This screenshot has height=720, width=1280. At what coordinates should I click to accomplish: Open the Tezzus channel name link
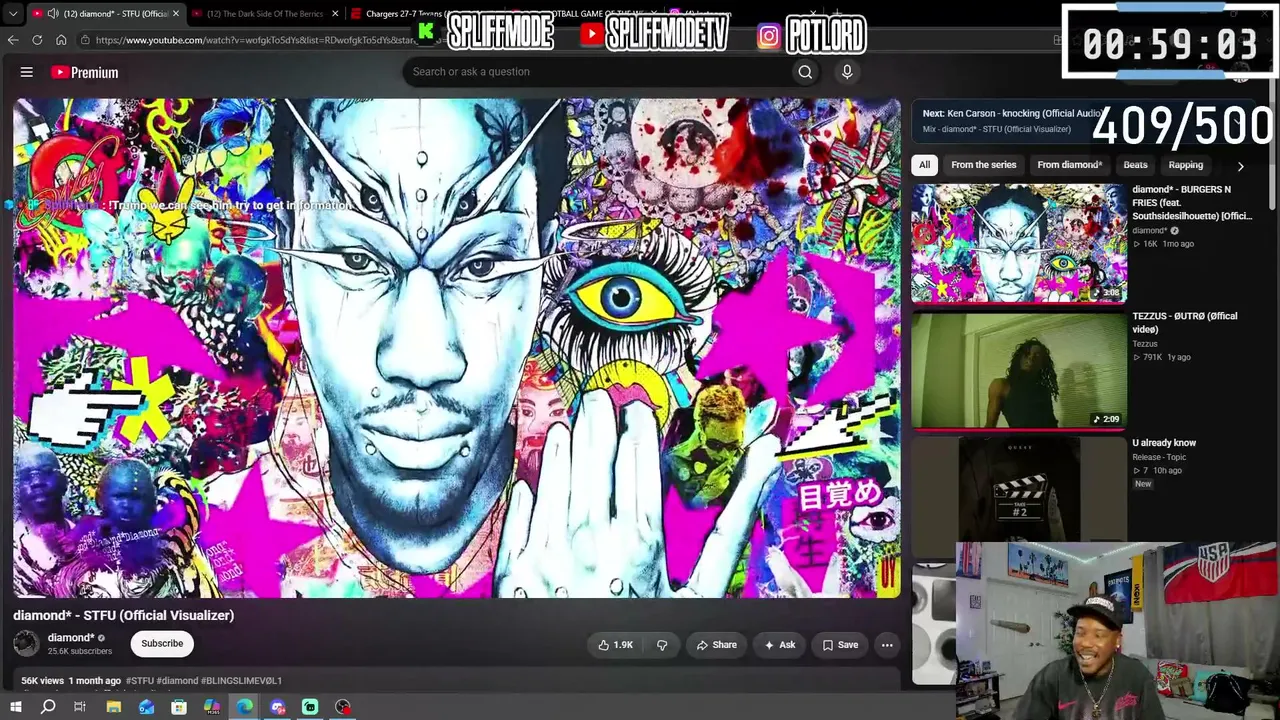coord(1145,344)
